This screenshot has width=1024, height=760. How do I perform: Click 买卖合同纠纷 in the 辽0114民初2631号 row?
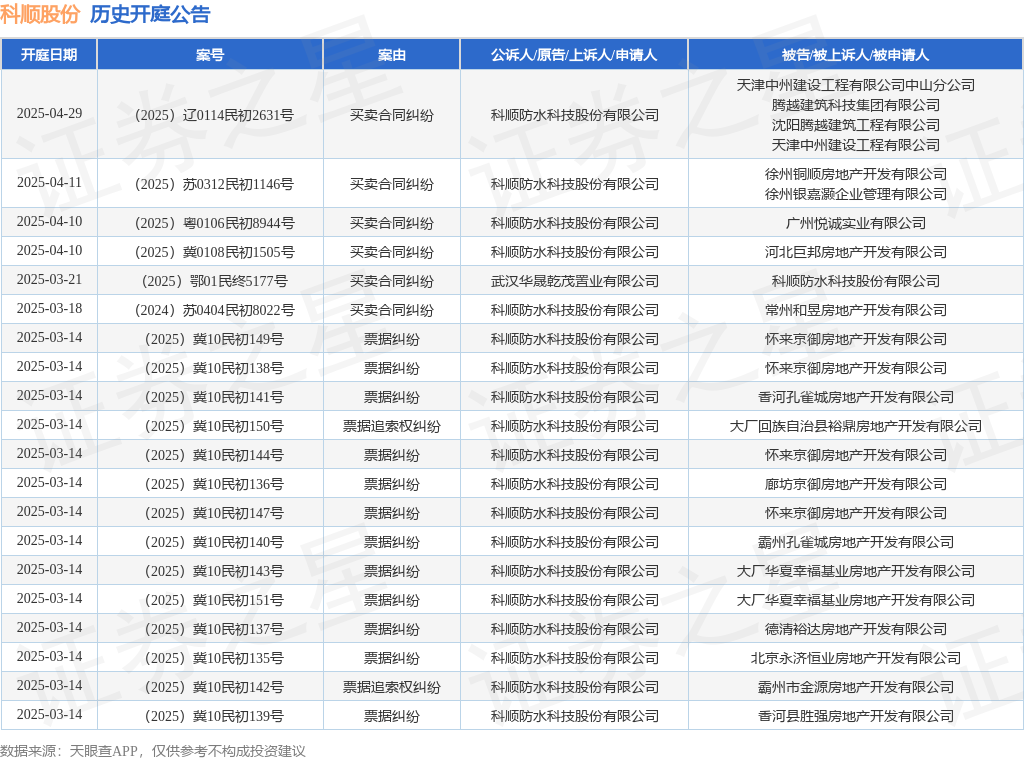tap(392, 116)
